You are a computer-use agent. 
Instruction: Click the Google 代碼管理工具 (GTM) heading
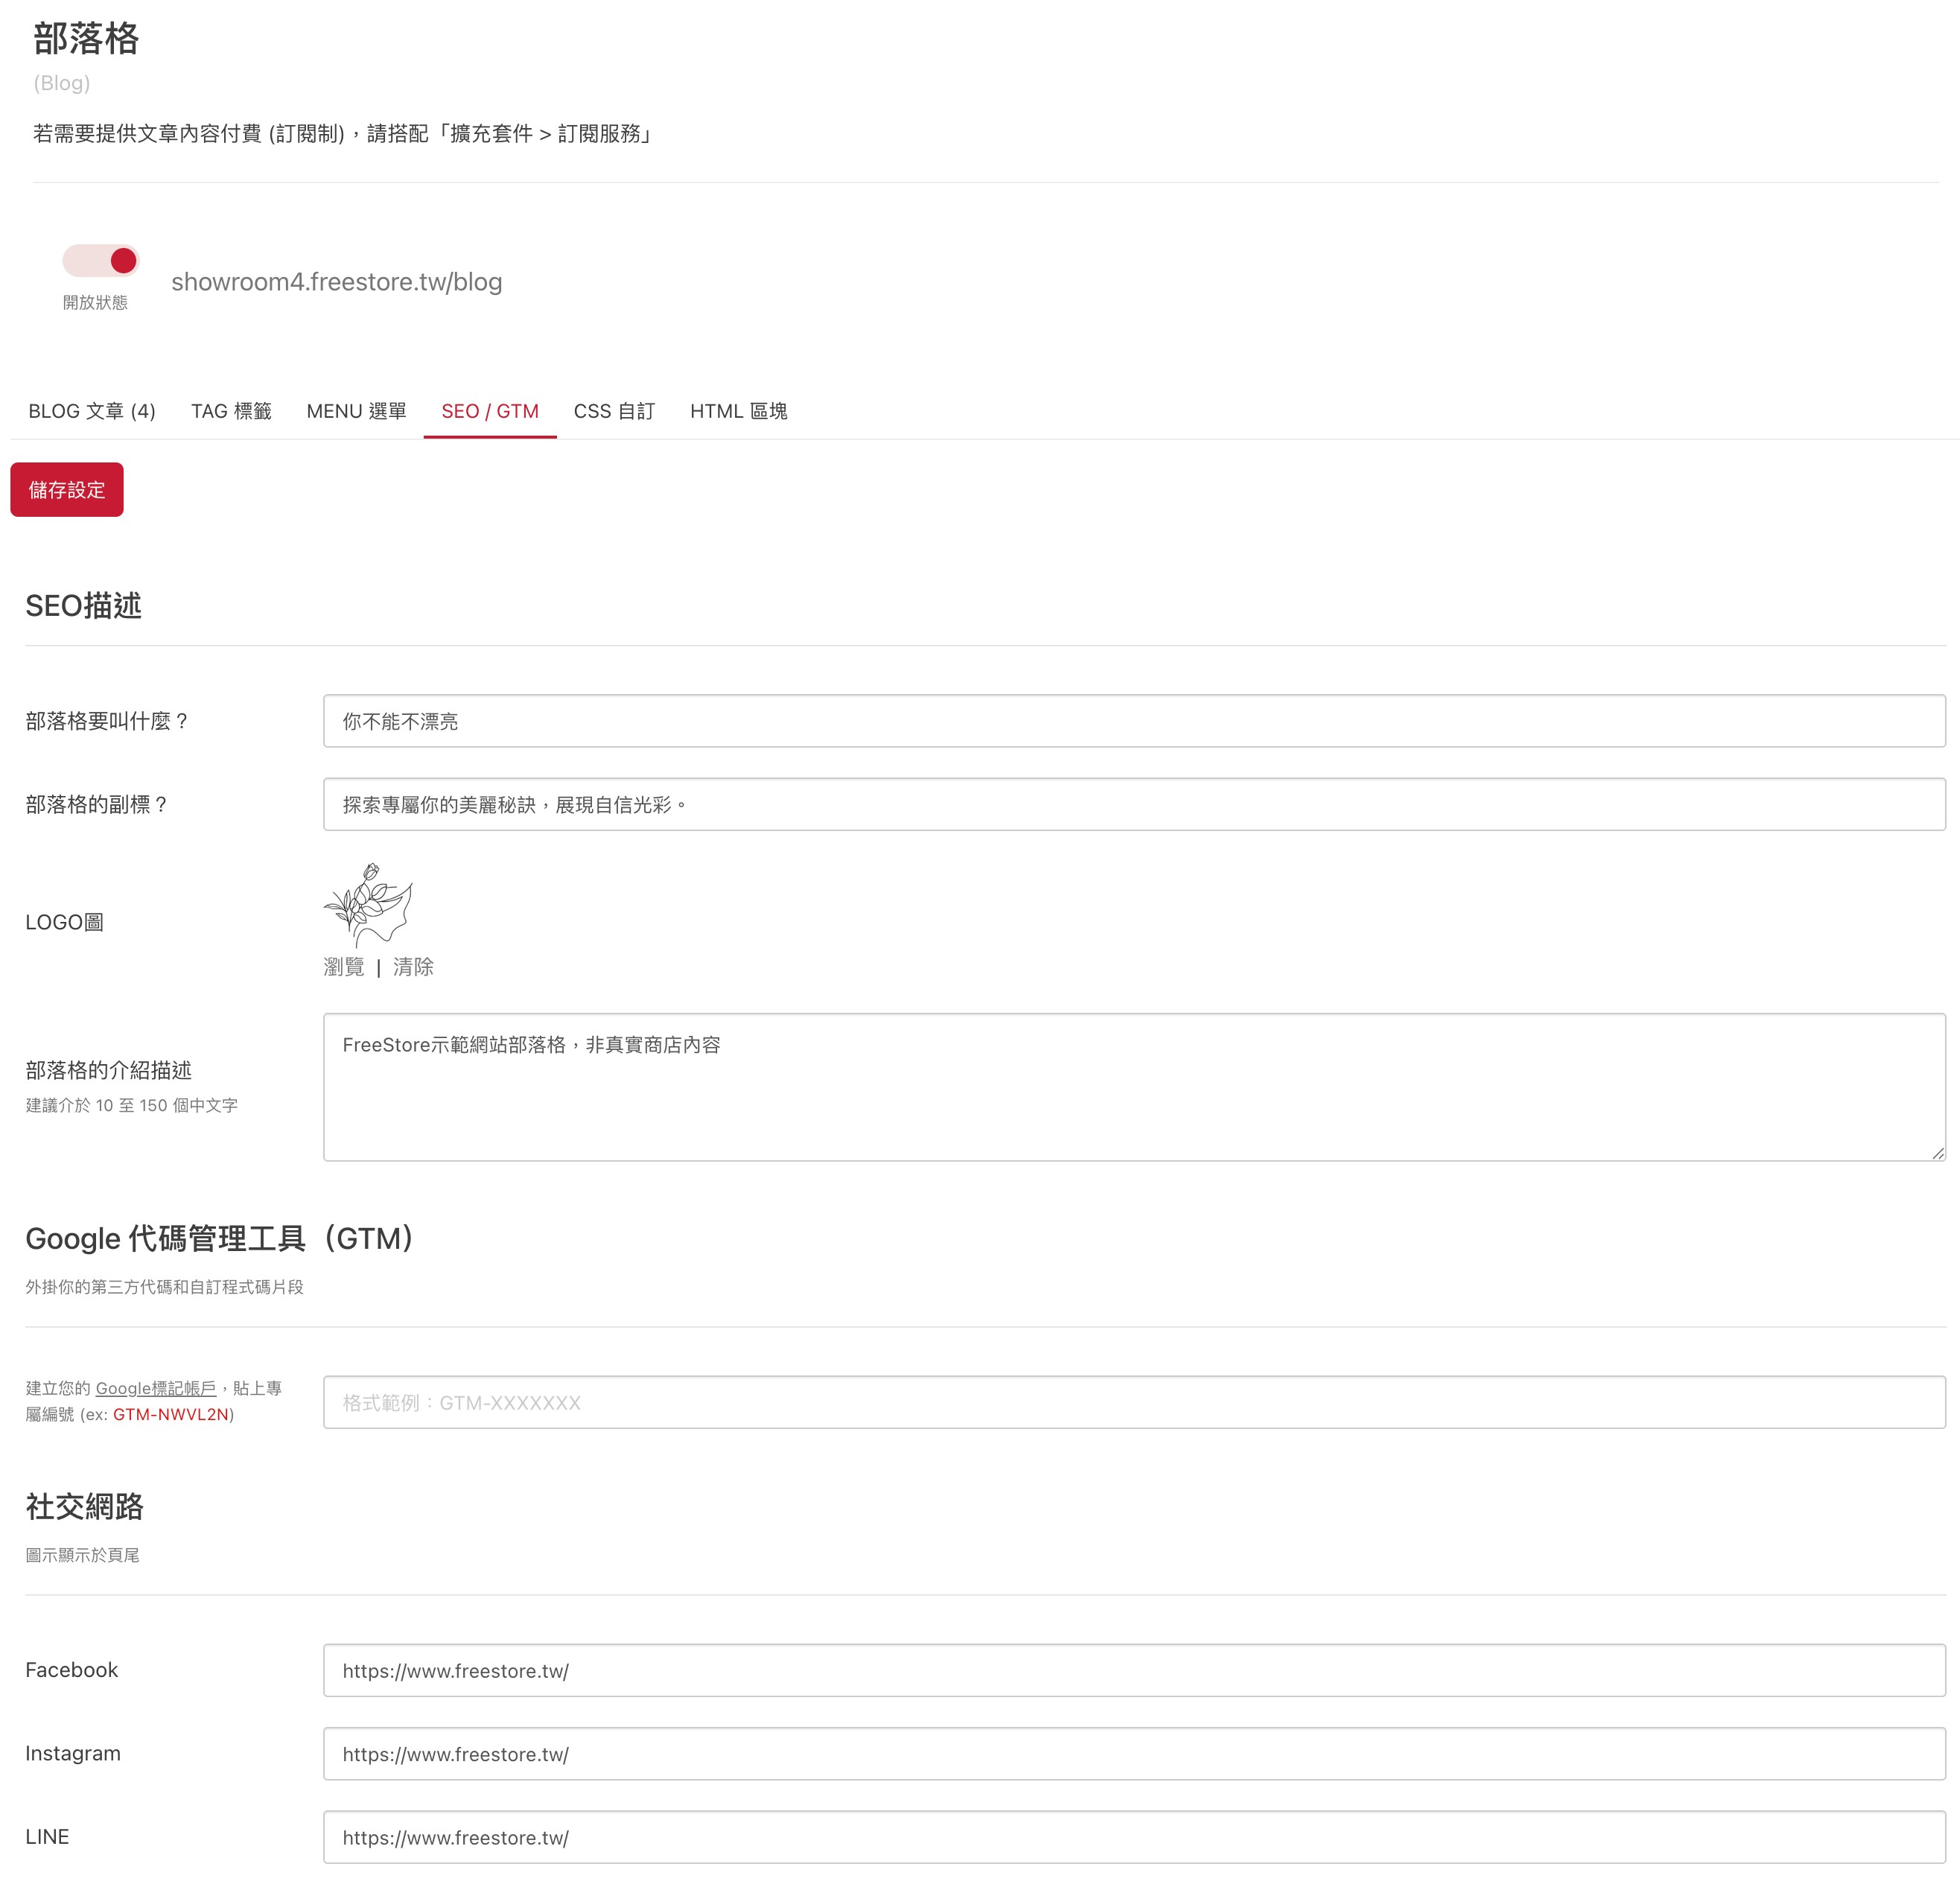[x=220, y=1238]
